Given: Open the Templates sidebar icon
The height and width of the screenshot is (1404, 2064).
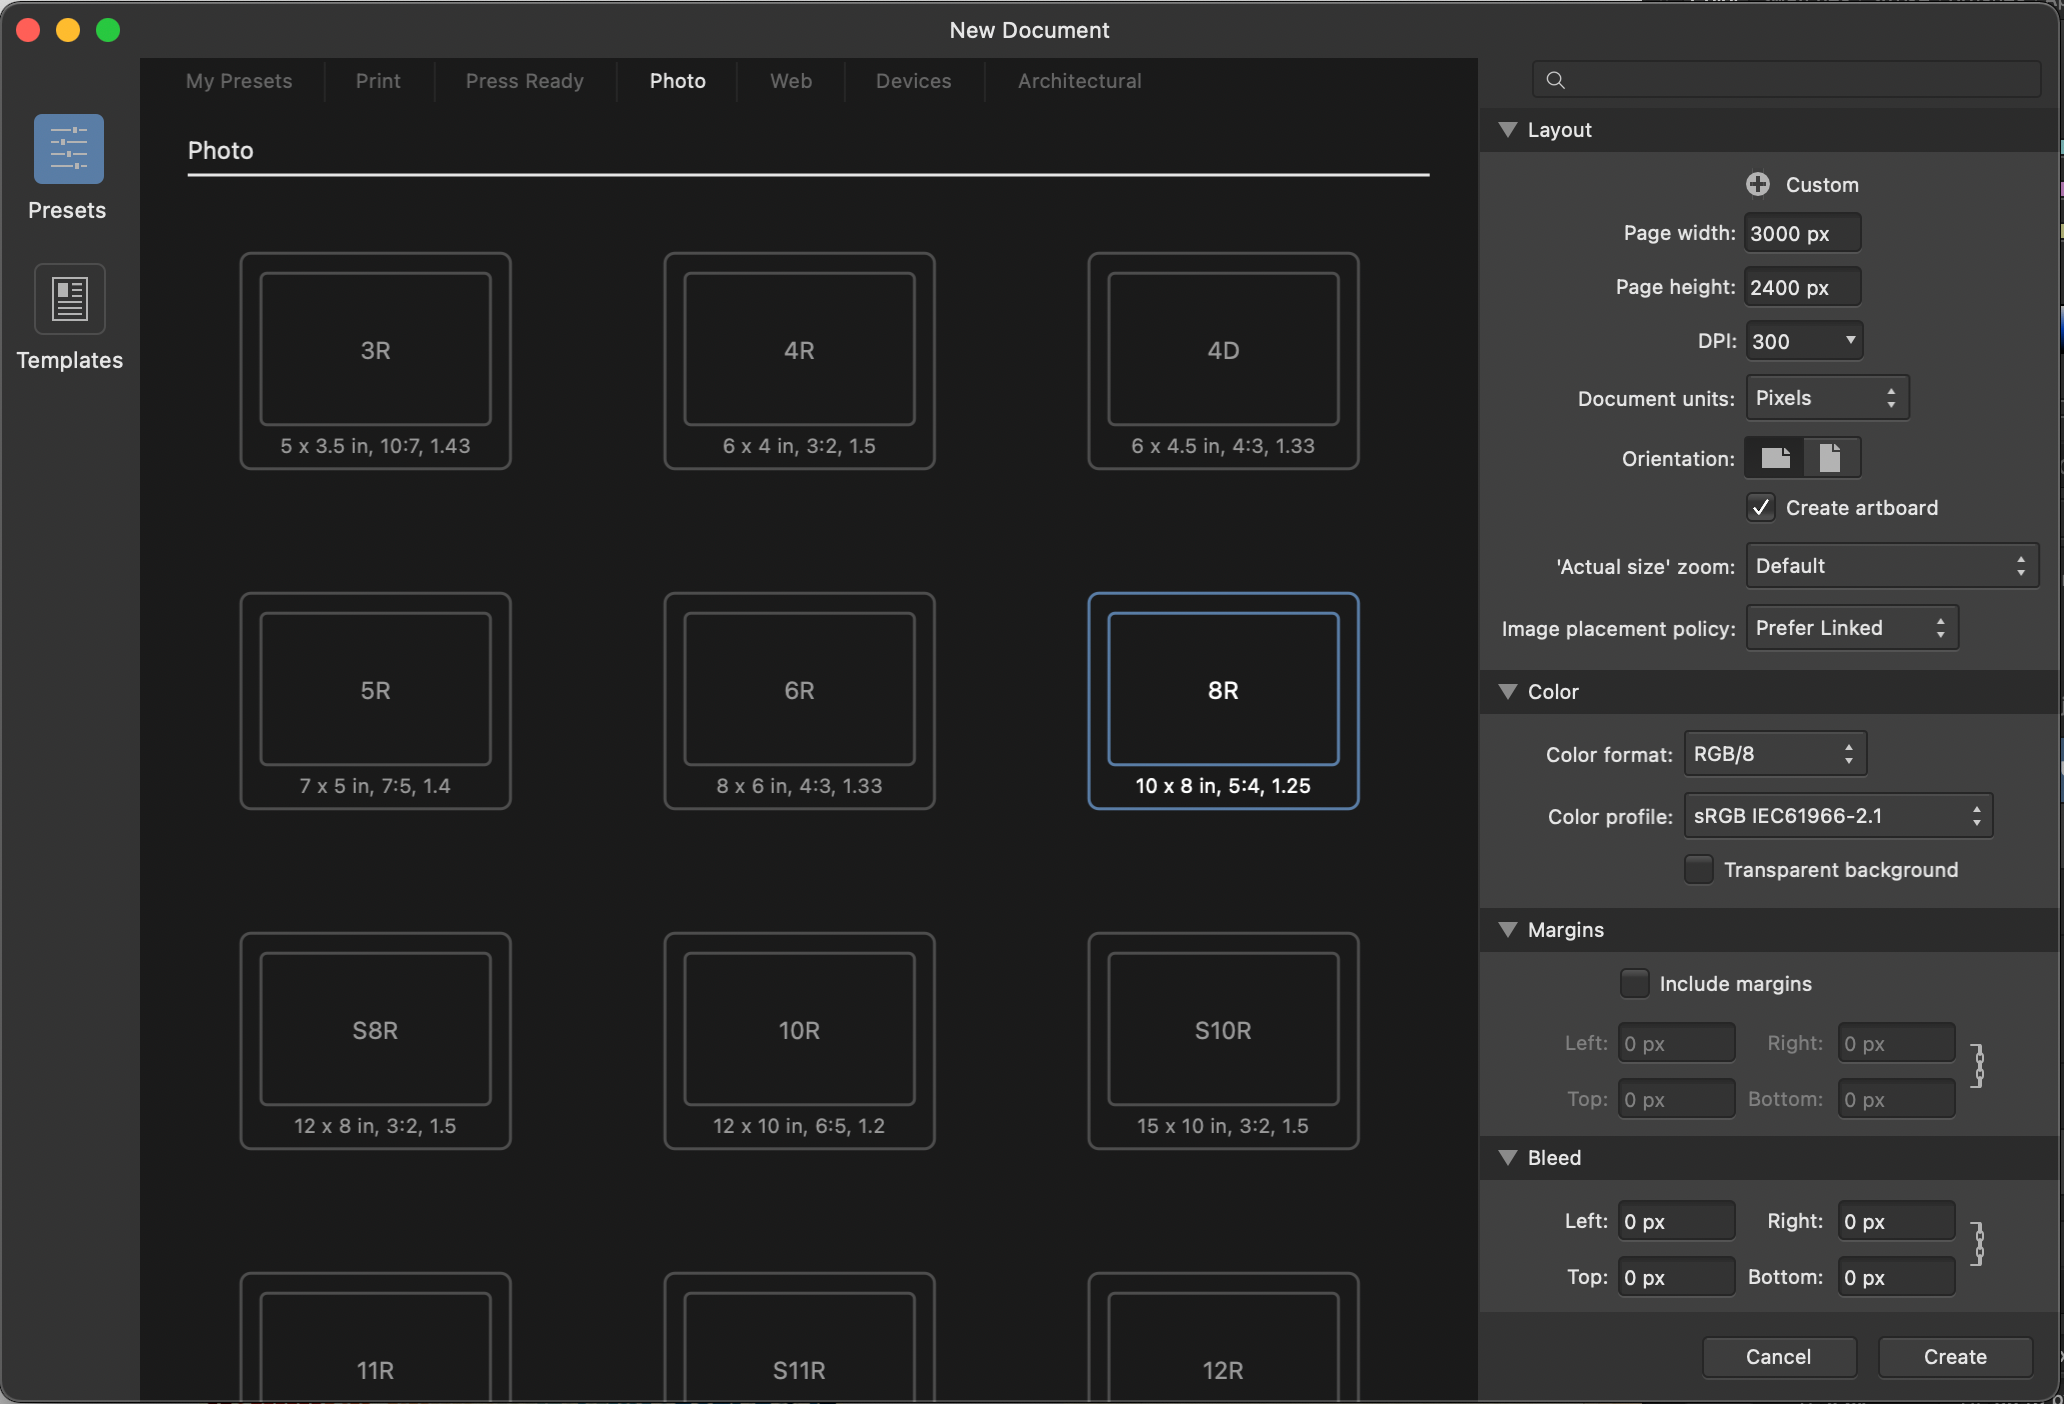Looking at the screenshot, I should [69, 299].
